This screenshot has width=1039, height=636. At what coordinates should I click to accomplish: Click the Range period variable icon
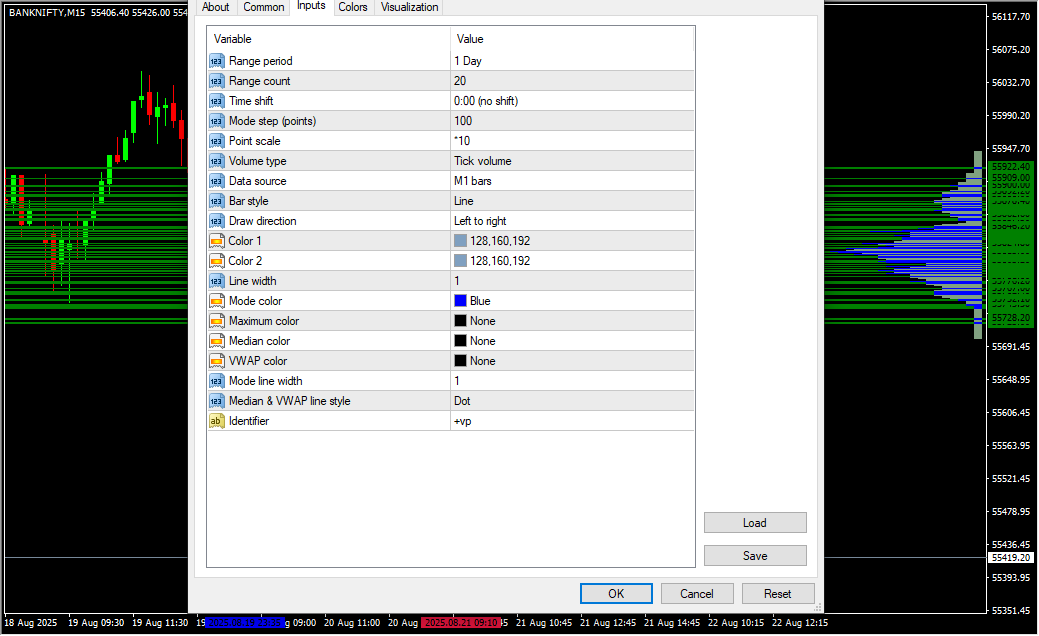coord(217,61)
